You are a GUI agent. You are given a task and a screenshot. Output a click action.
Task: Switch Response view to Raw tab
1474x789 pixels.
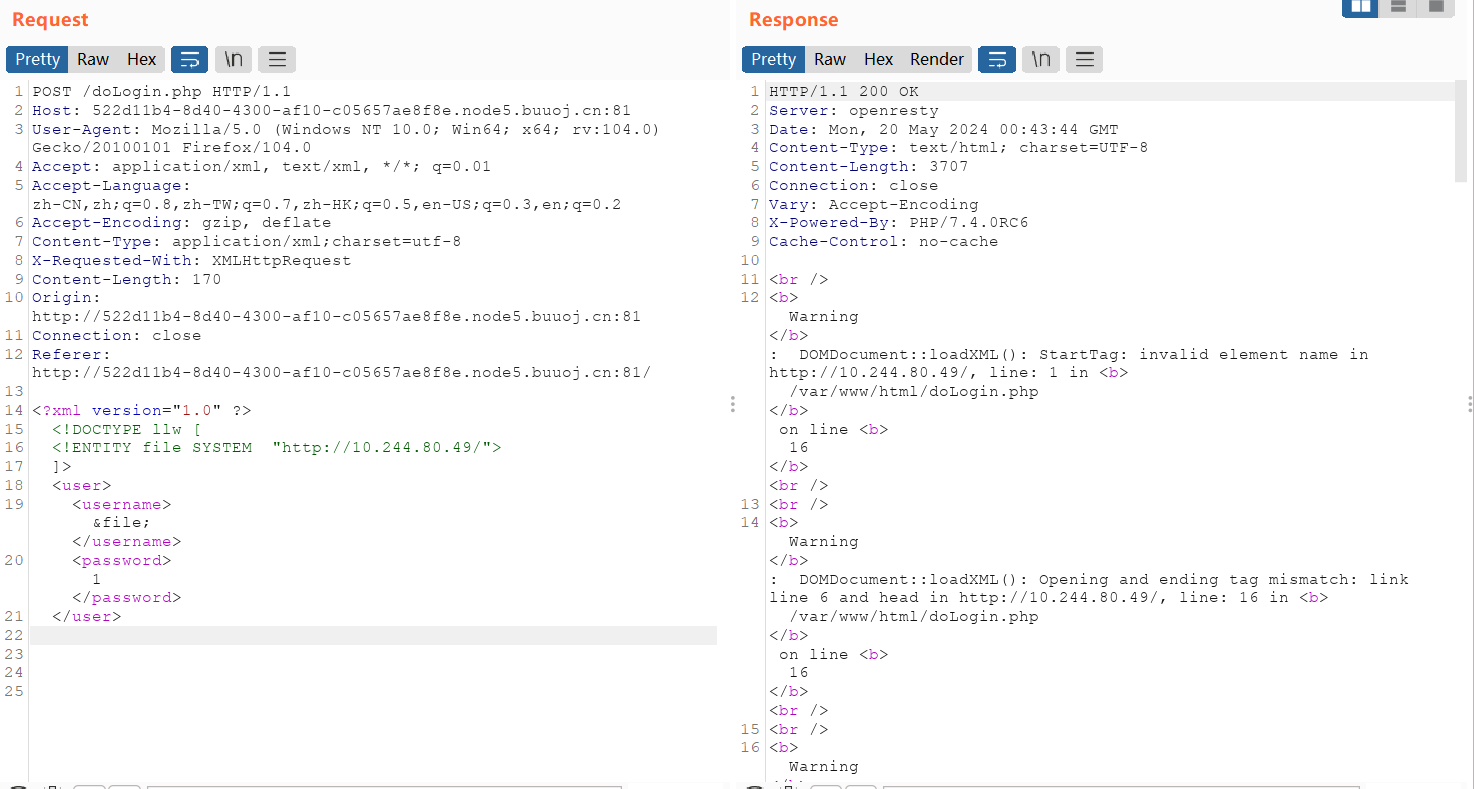tap(829, 59)
